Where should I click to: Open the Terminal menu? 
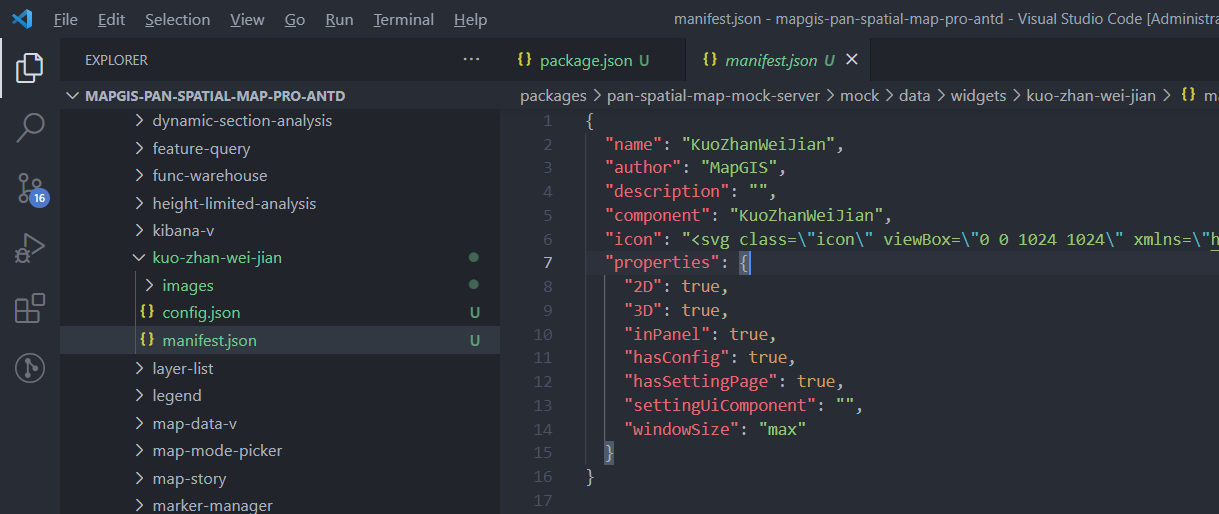pyautogui.click(x=403, y=20)
